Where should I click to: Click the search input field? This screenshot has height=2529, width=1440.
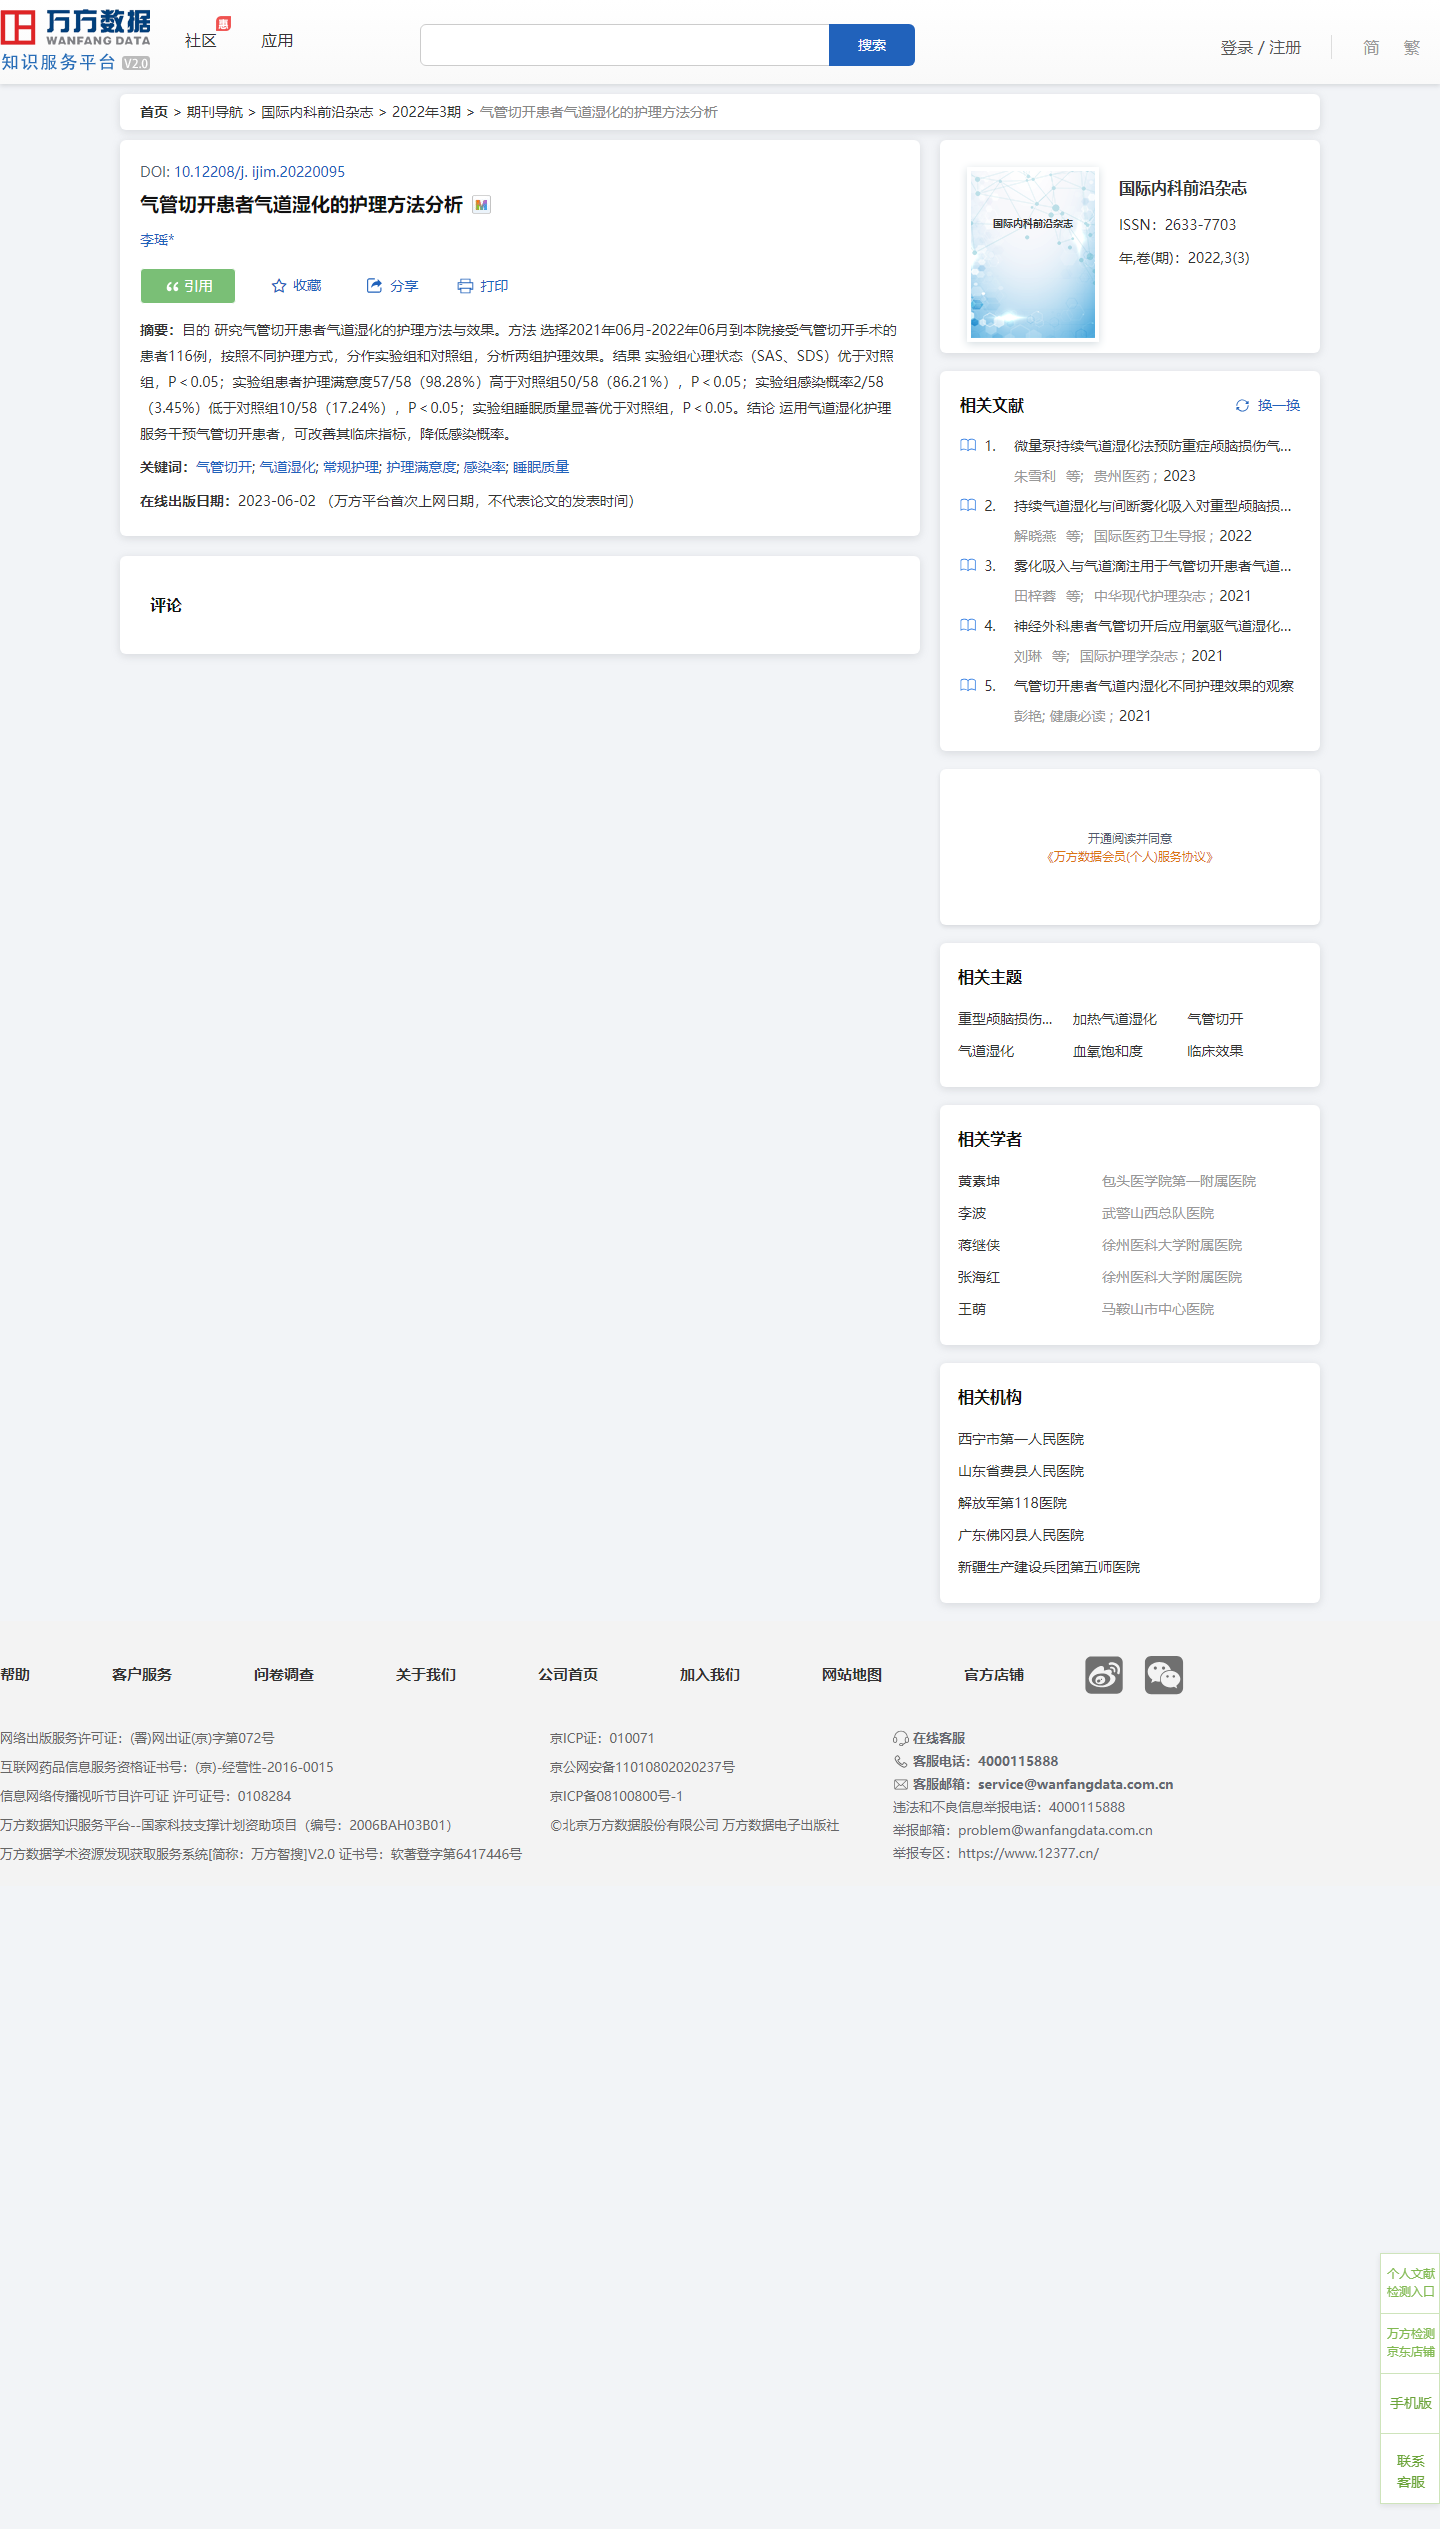624,45
